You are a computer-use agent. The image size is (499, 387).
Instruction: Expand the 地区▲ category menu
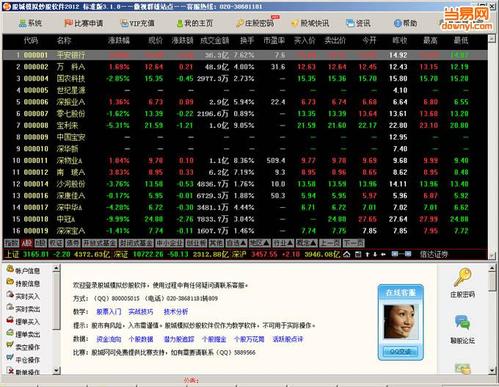260,243
